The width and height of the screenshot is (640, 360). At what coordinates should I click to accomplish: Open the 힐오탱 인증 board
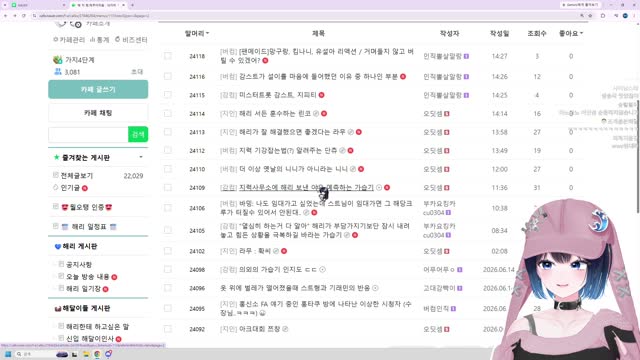[87, 207]
